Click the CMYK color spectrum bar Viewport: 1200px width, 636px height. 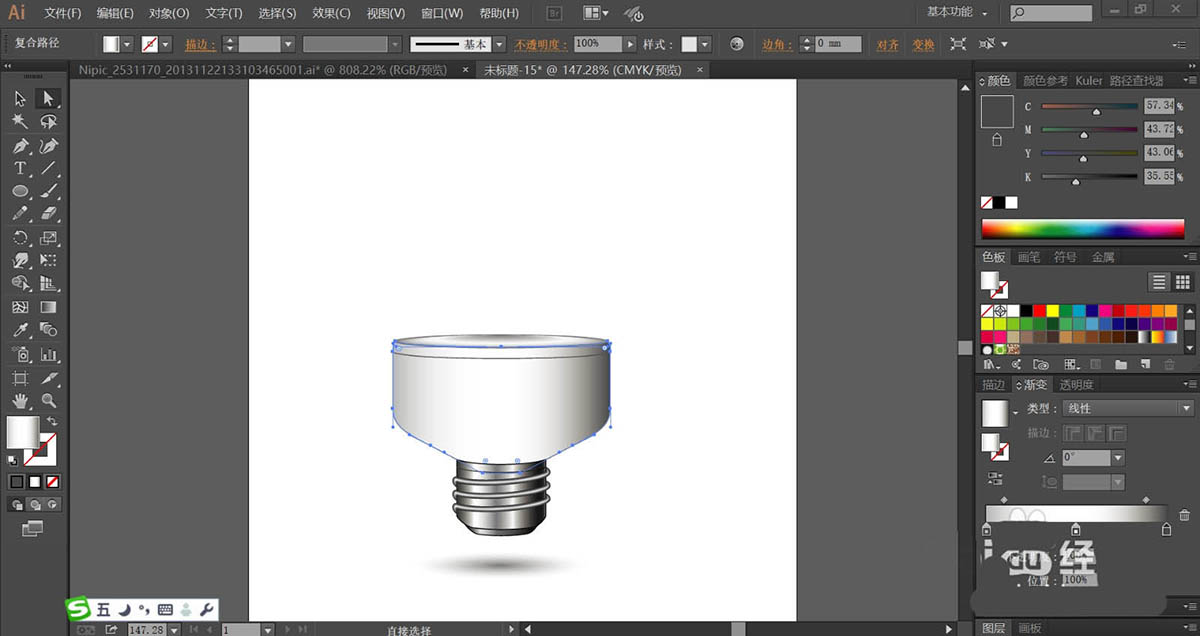click(1083, 229)
